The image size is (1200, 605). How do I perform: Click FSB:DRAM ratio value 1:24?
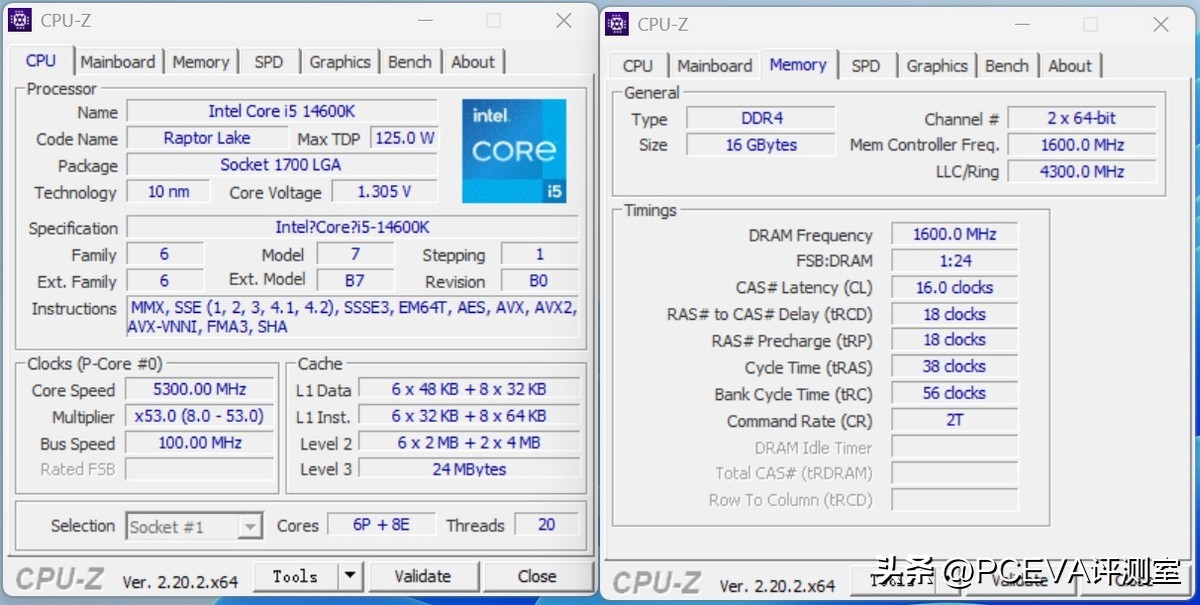coord(954,260)
